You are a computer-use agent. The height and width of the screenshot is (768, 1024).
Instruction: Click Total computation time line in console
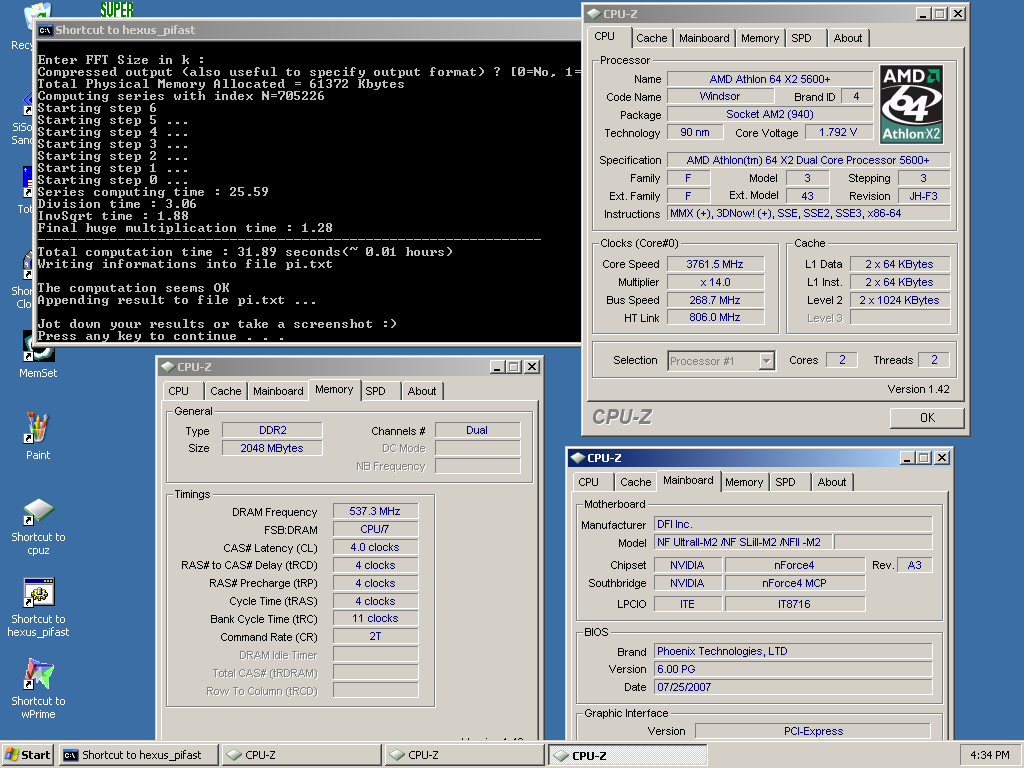[245, 252]
